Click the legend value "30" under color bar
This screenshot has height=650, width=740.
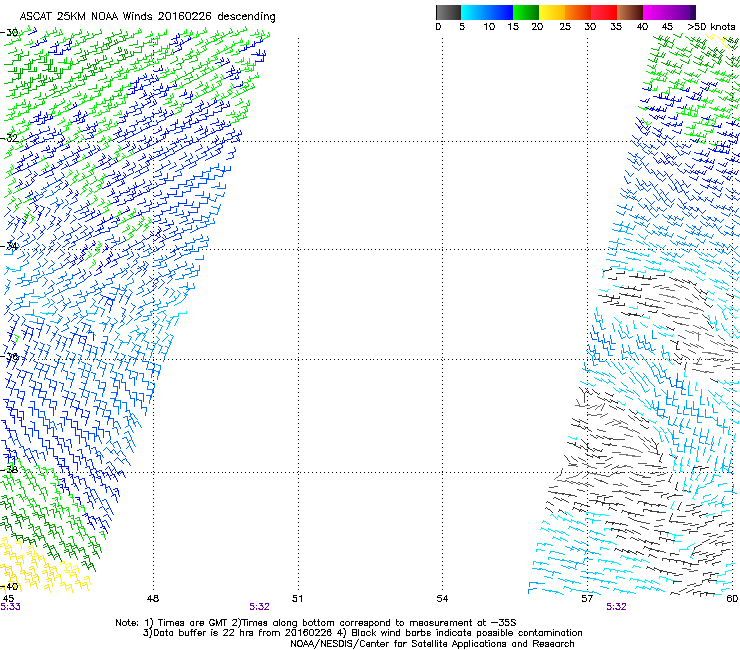pos(590,27)
